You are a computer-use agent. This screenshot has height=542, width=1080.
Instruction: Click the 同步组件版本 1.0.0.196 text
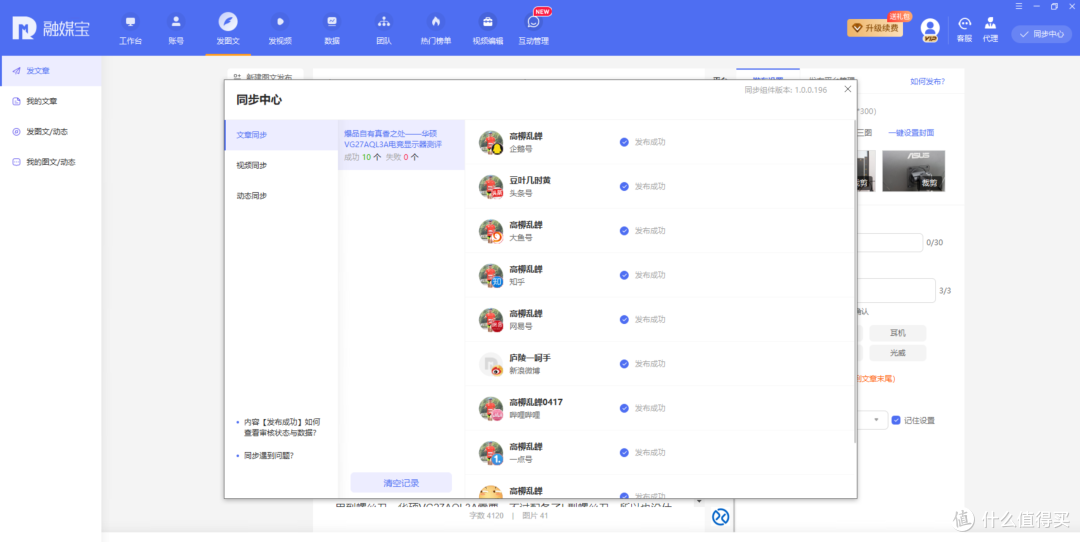[785, 90]
